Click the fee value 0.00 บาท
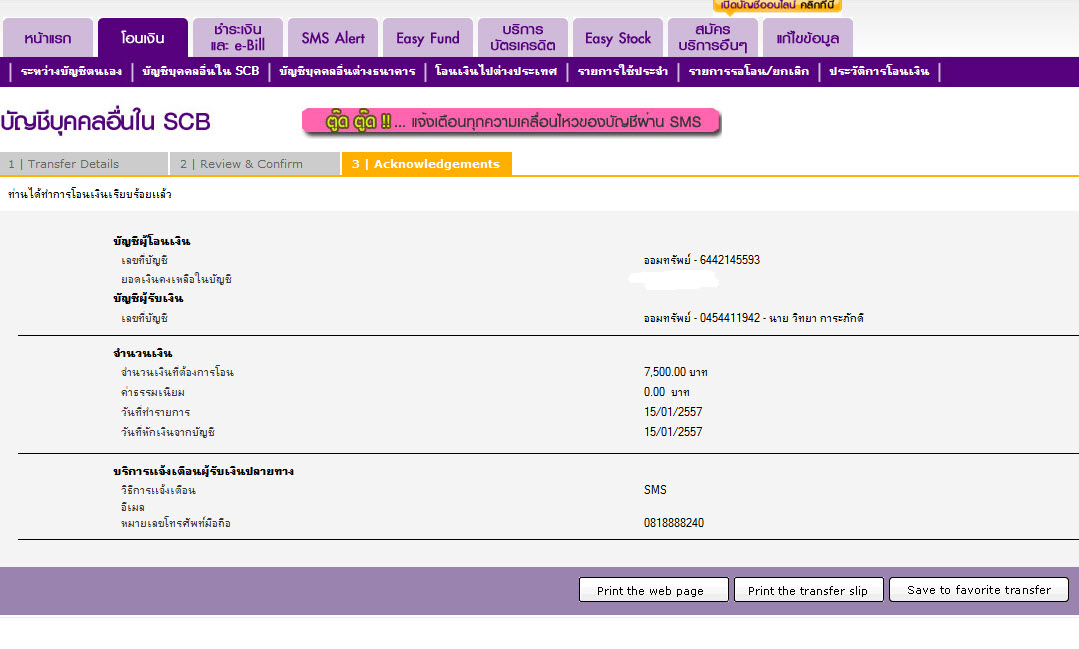 pos(666,392)
